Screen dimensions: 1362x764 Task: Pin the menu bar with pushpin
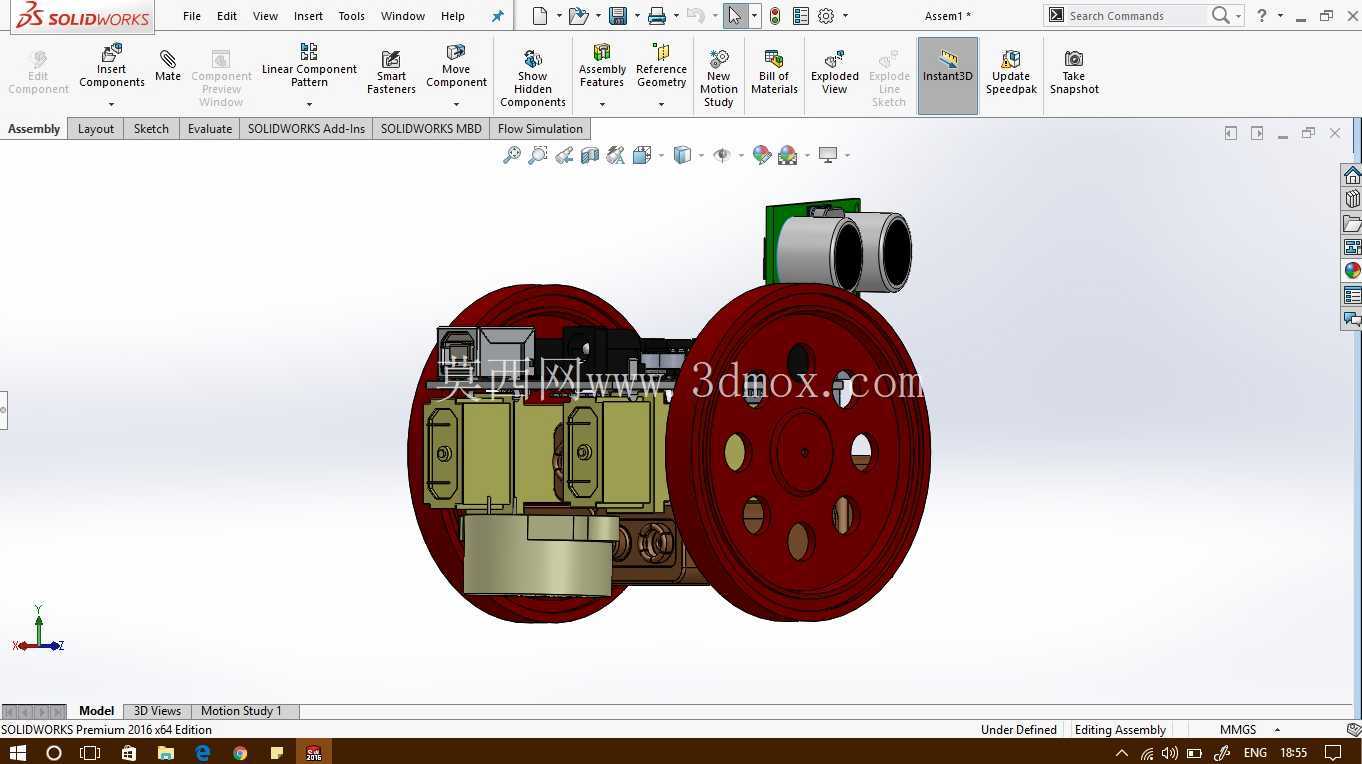[497, 16]
